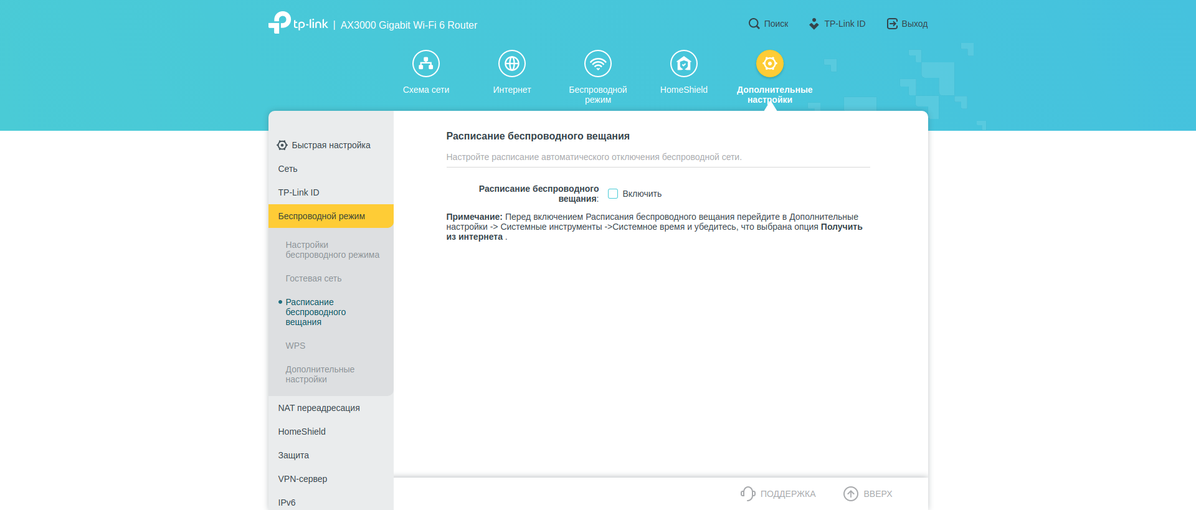1196x510 pixels.
Task: Enable the wireless schedule checkbox (Включить)
Action: point(613,194)
